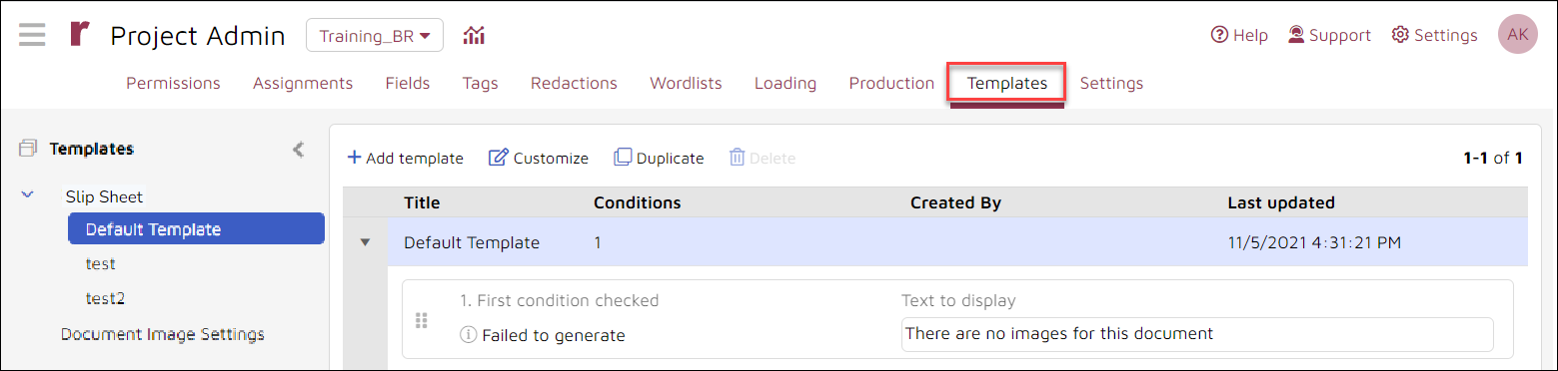
Task: Open Support from the header
Action: 1329,35
